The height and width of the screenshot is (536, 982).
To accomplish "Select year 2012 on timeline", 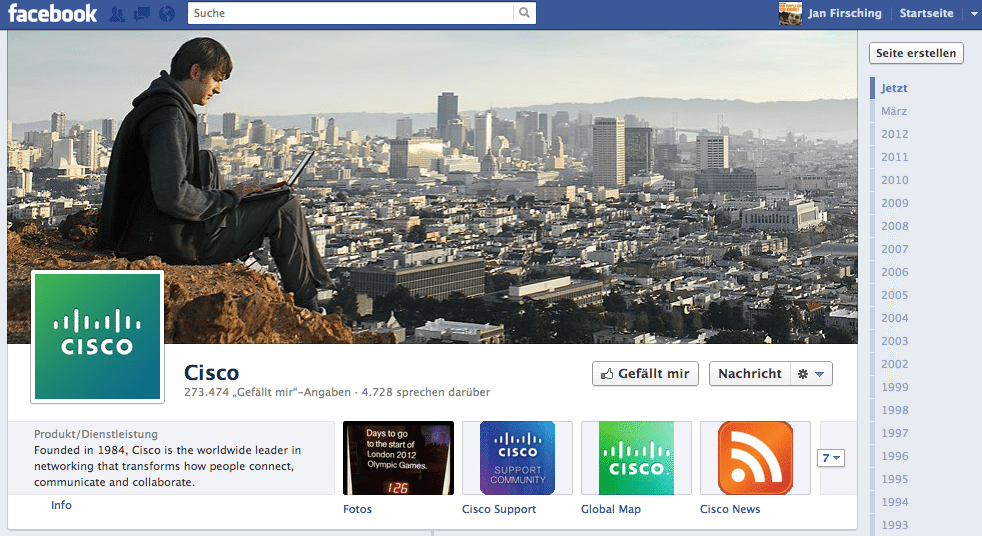I will [894, 134].
